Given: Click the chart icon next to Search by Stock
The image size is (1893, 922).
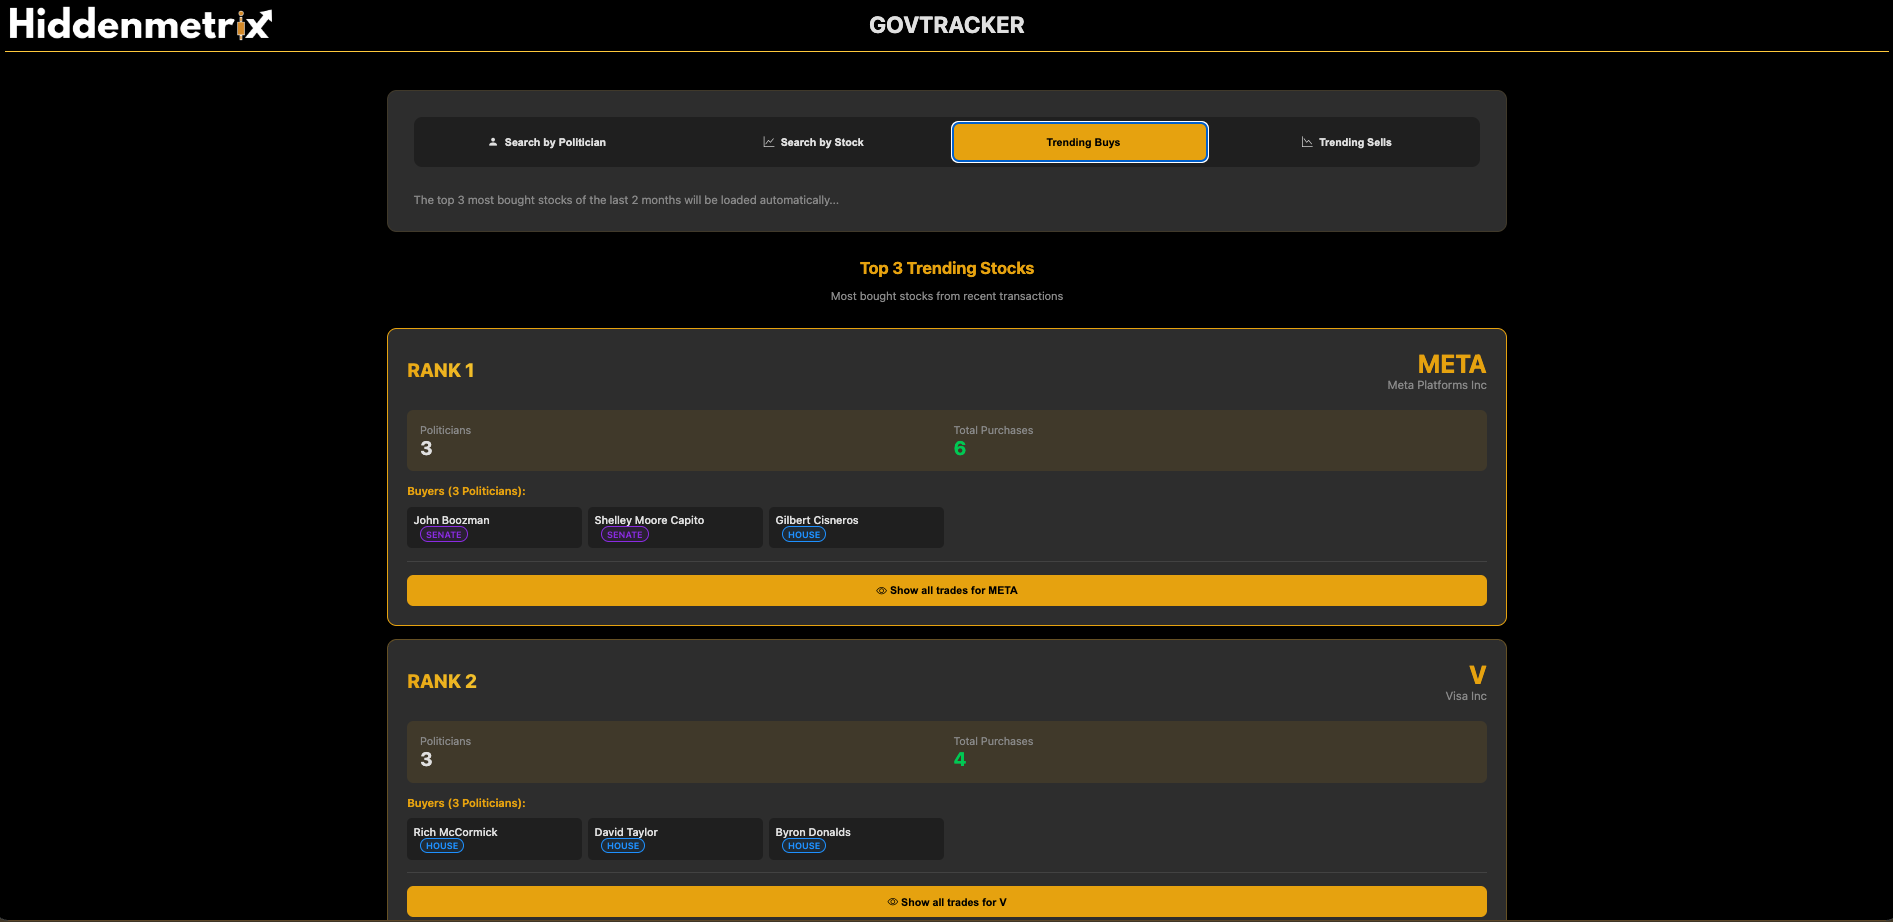Looking at the screenshot, I should [767, 141].
